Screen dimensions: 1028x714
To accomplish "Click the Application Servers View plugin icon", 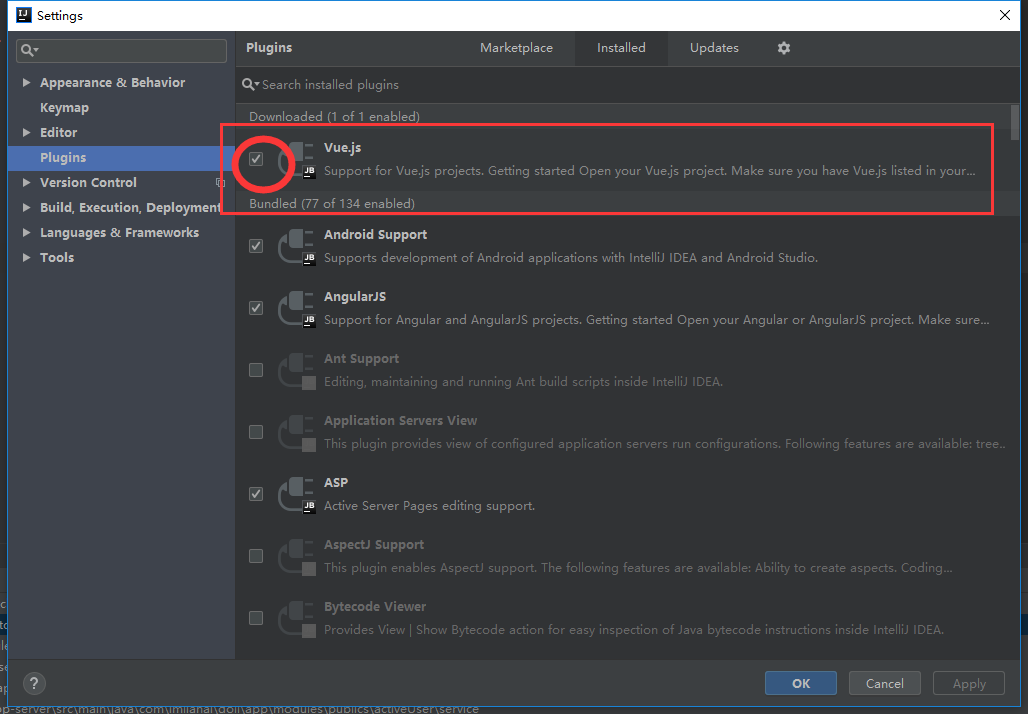I will 297,432.
